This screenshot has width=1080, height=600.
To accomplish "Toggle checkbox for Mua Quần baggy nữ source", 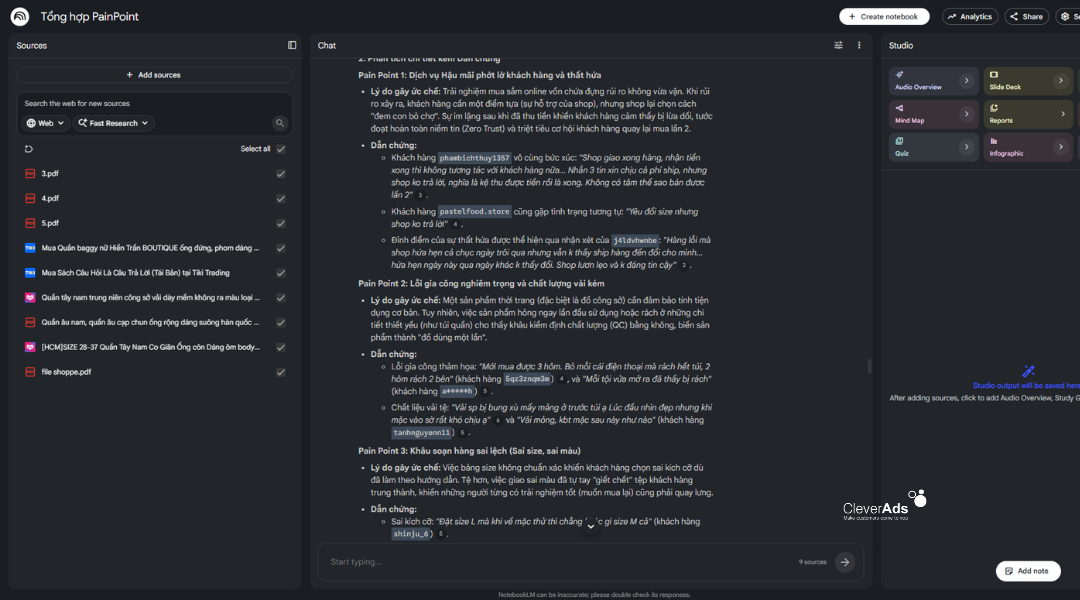I will point(281,248).
